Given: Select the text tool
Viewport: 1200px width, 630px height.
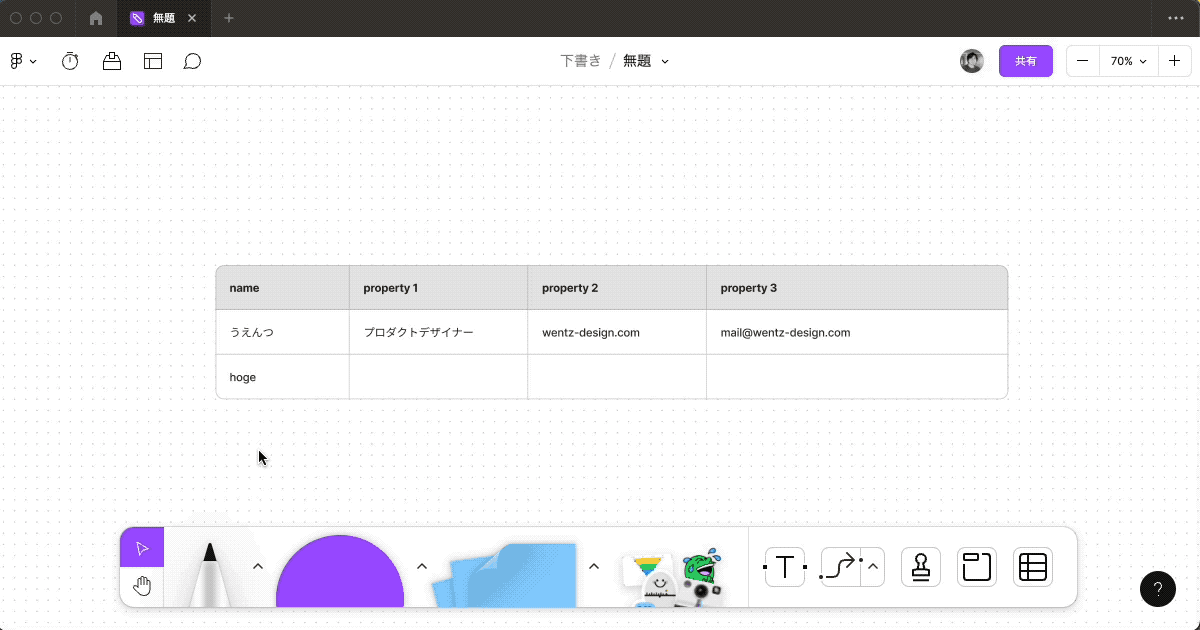Looking at the screenshot, I should 785,567.
